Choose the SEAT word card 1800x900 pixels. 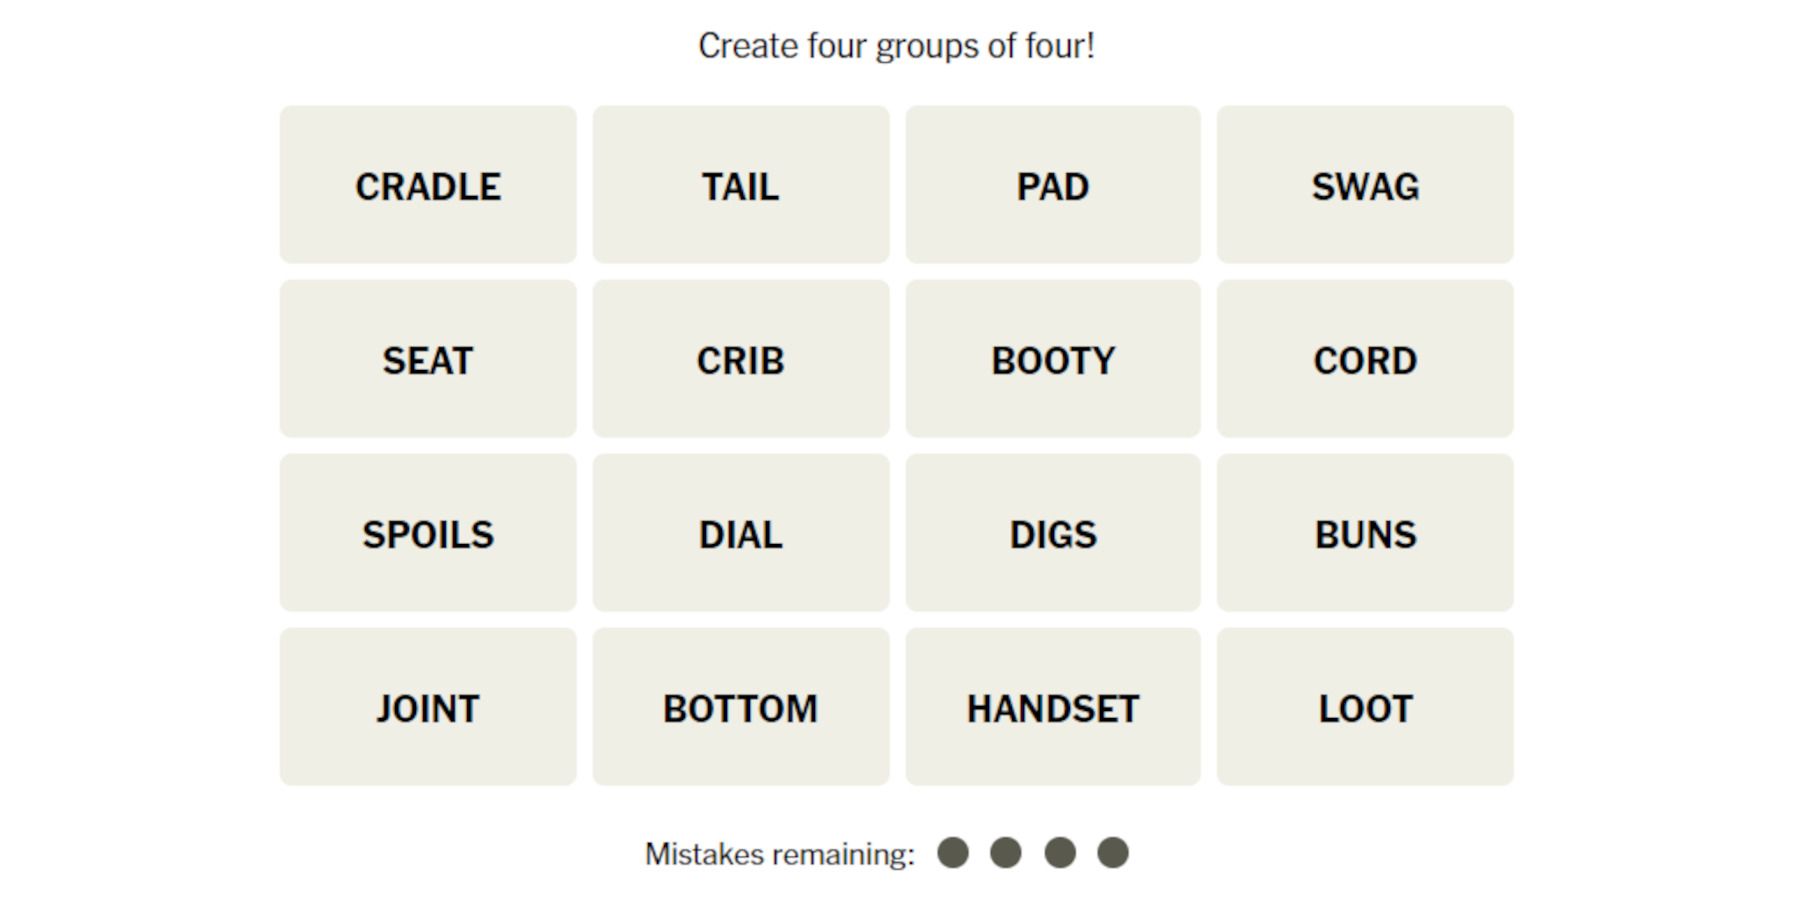[428, 360]
